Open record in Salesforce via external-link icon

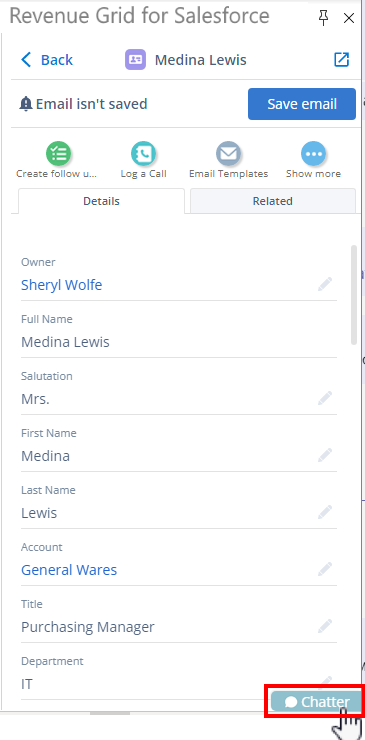click(x=341, y=60)
